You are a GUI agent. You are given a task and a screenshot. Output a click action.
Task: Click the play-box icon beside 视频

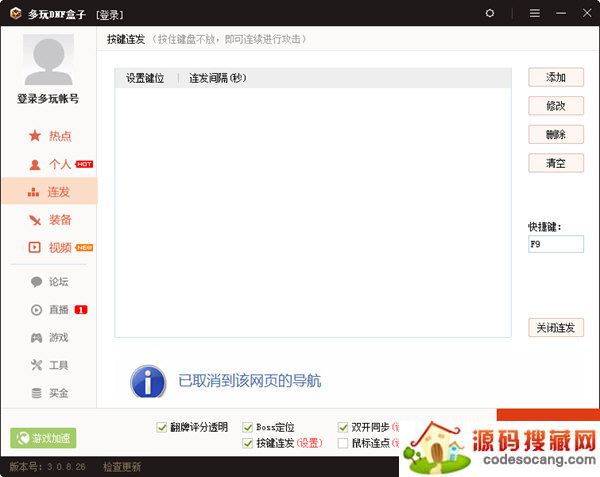[x=34, y=247]
